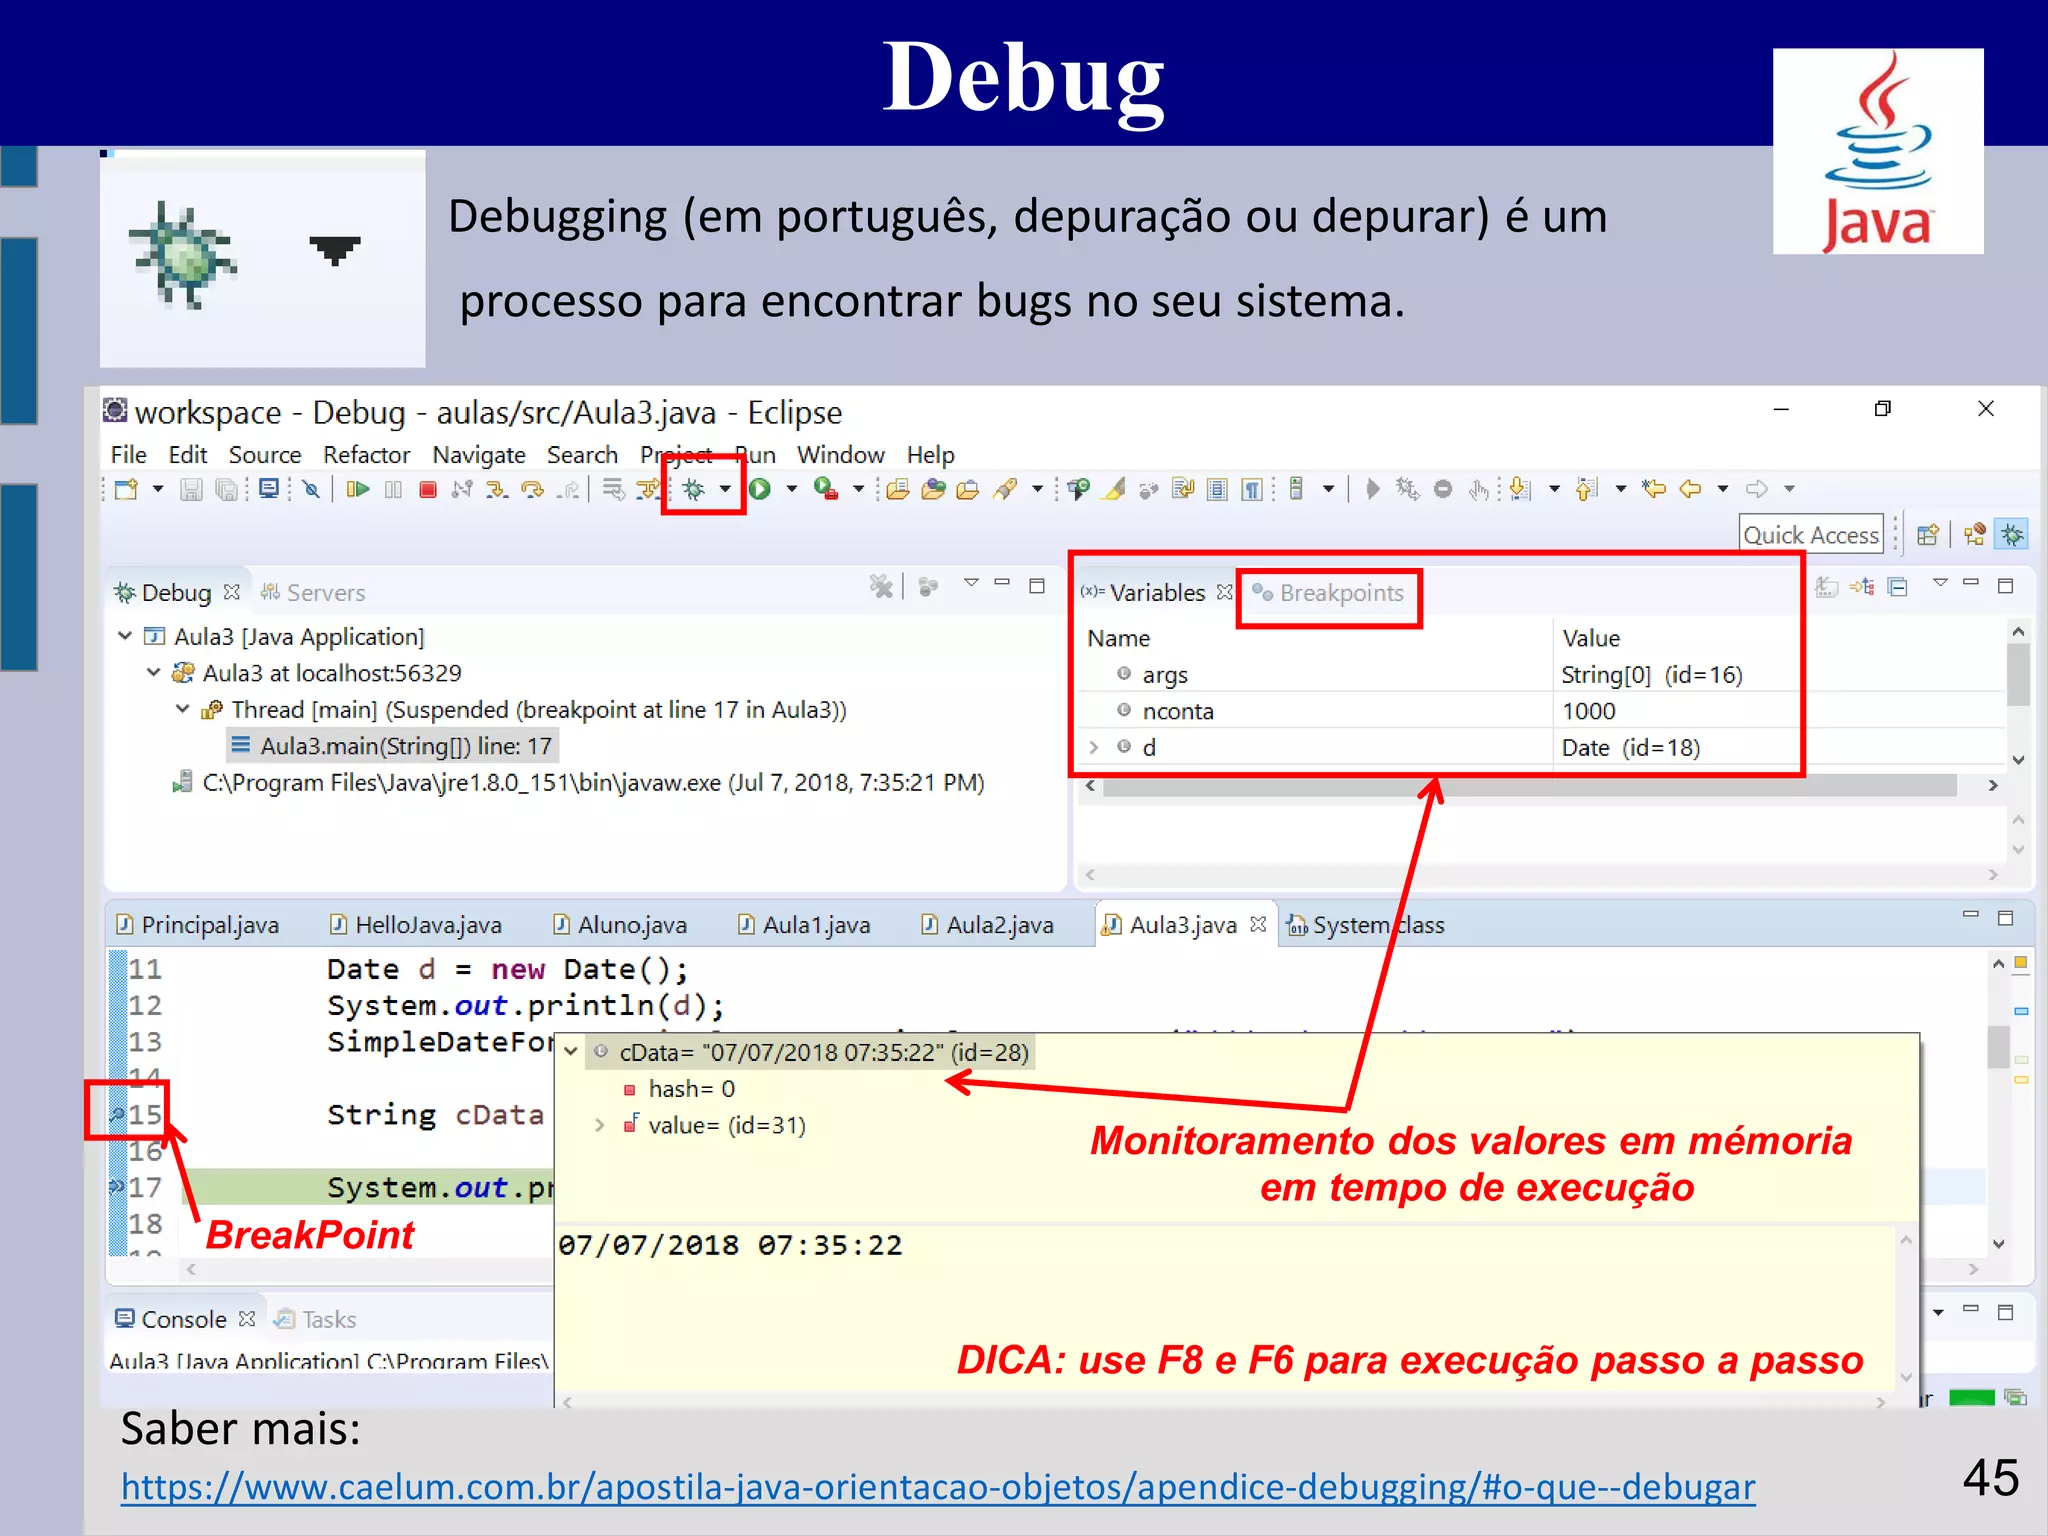
Task: Click the Forward navigation arrow icon
Action: 1757,489
